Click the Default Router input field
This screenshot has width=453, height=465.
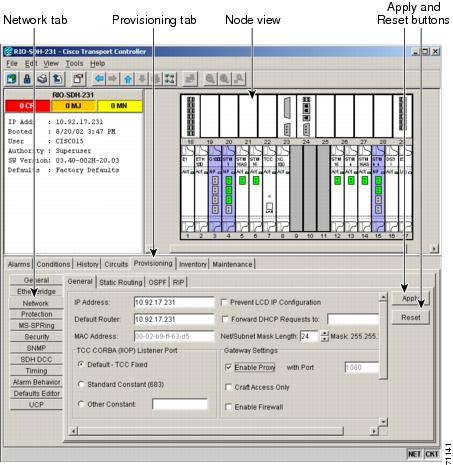pyautogui.click(x=174, y=319)
